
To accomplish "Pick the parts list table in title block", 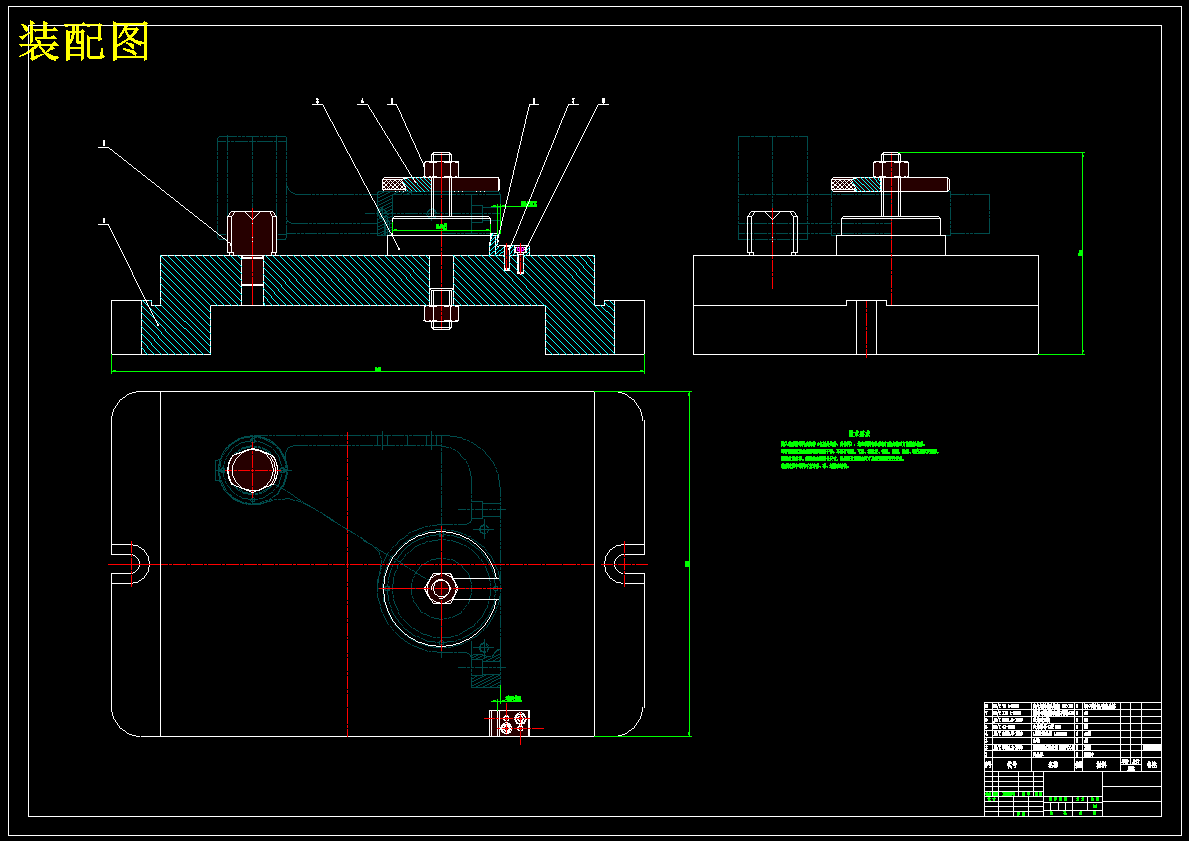I will (x=1072, y=736).
